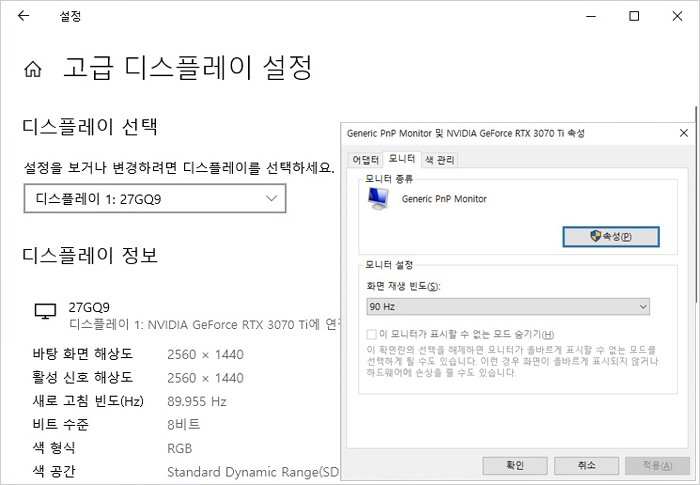Open the 디스플레이 1: 27GQ9 dropdown

click(x=155, y=199)
